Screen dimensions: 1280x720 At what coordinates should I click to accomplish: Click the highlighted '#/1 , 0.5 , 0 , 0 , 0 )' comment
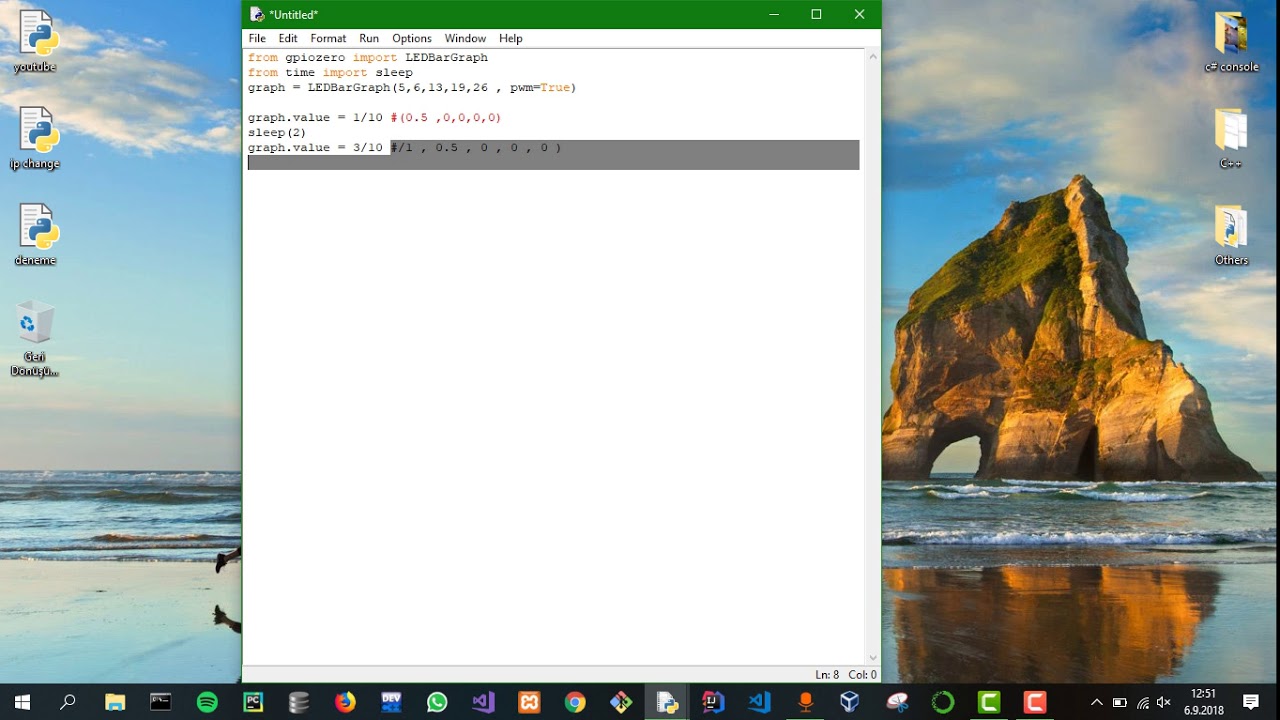[476, 148]
